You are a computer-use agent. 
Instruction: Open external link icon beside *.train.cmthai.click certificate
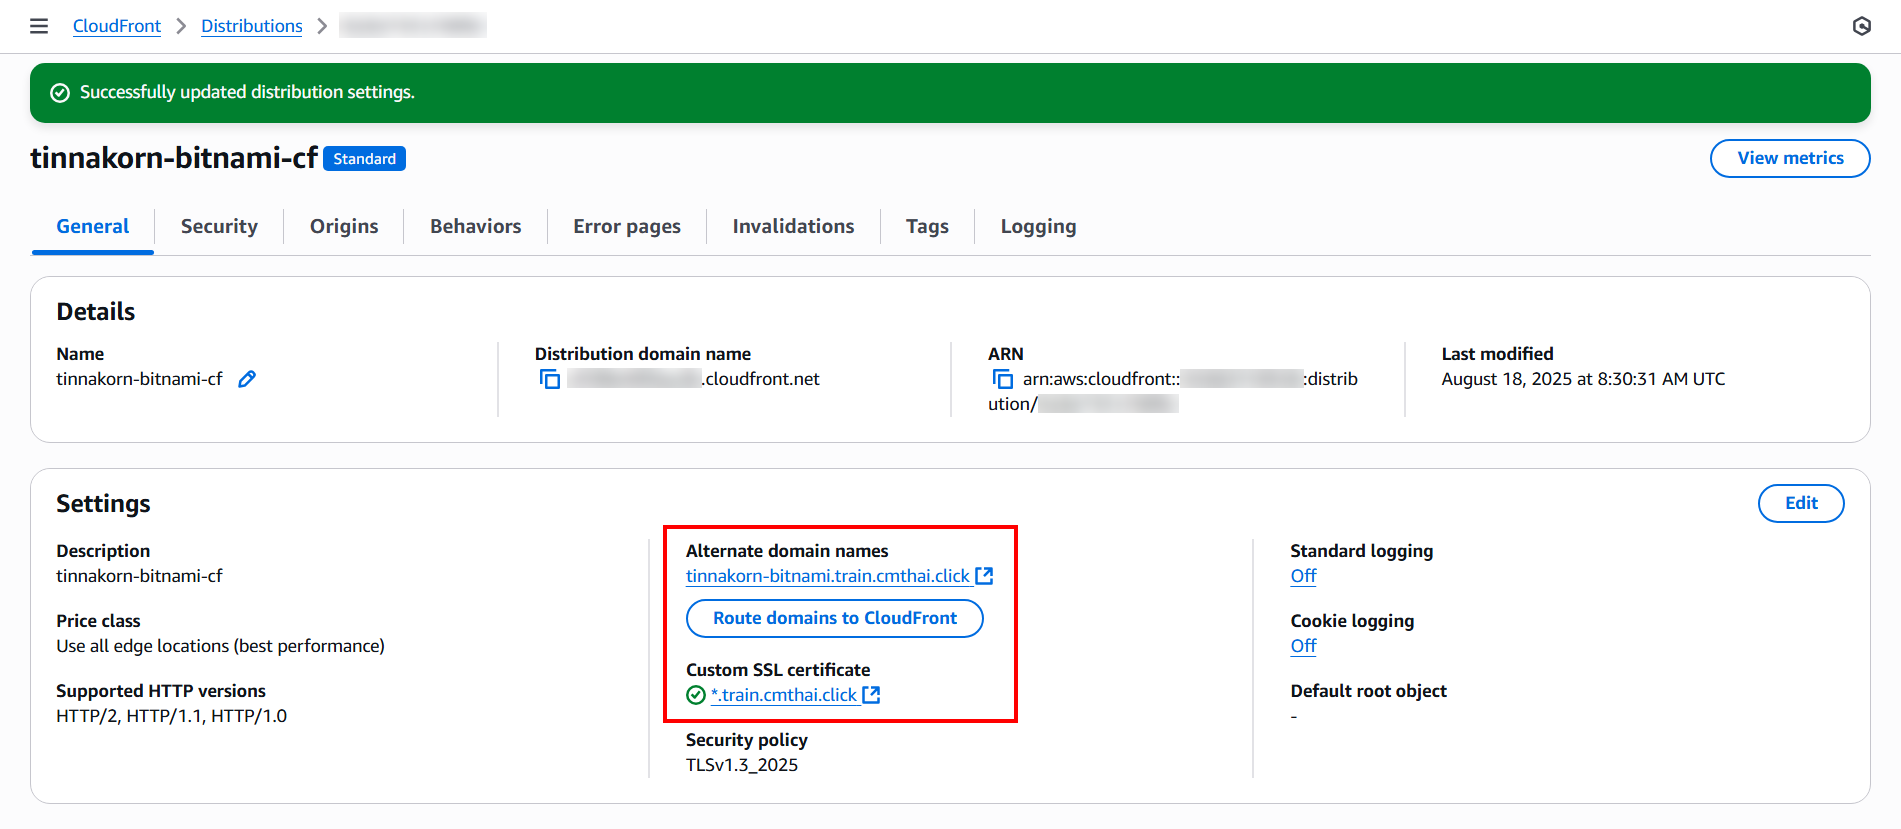point(871,695)
